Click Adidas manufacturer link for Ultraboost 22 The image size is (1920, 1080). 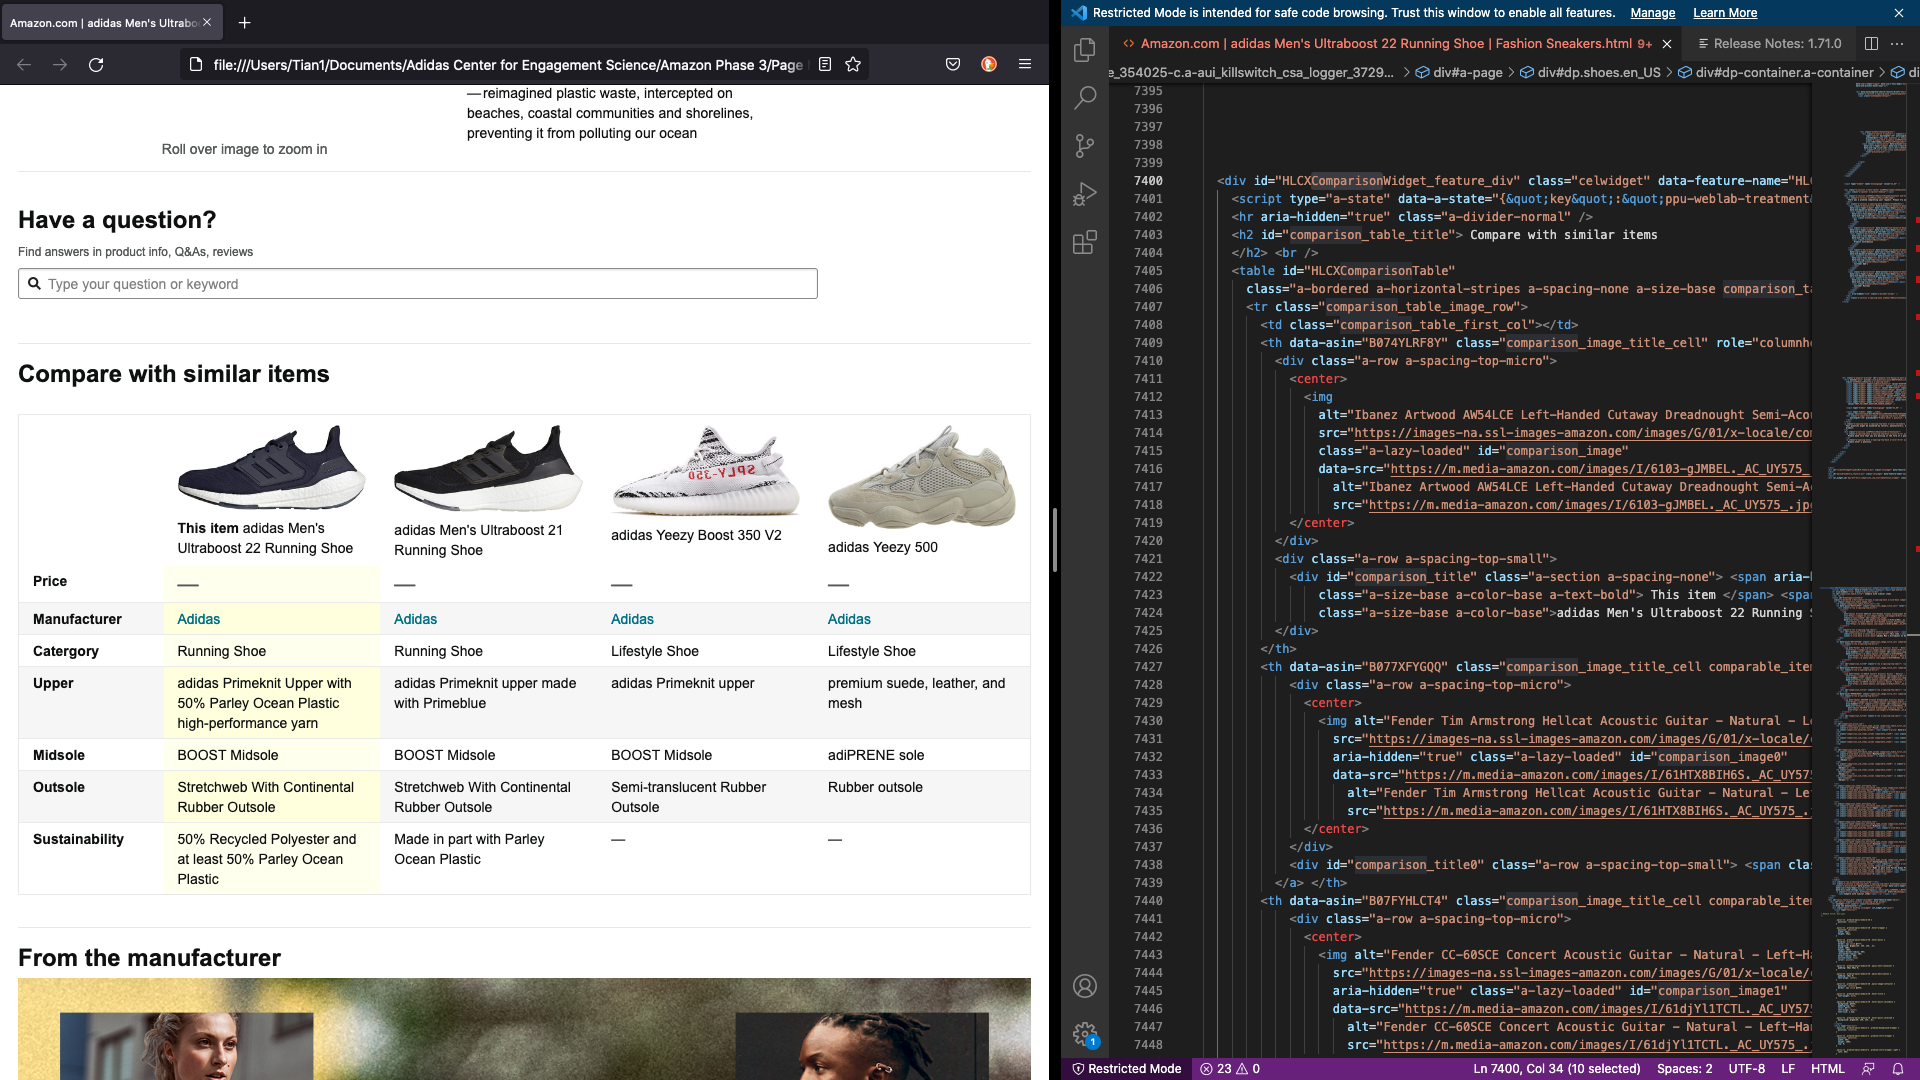click(198, 619)
